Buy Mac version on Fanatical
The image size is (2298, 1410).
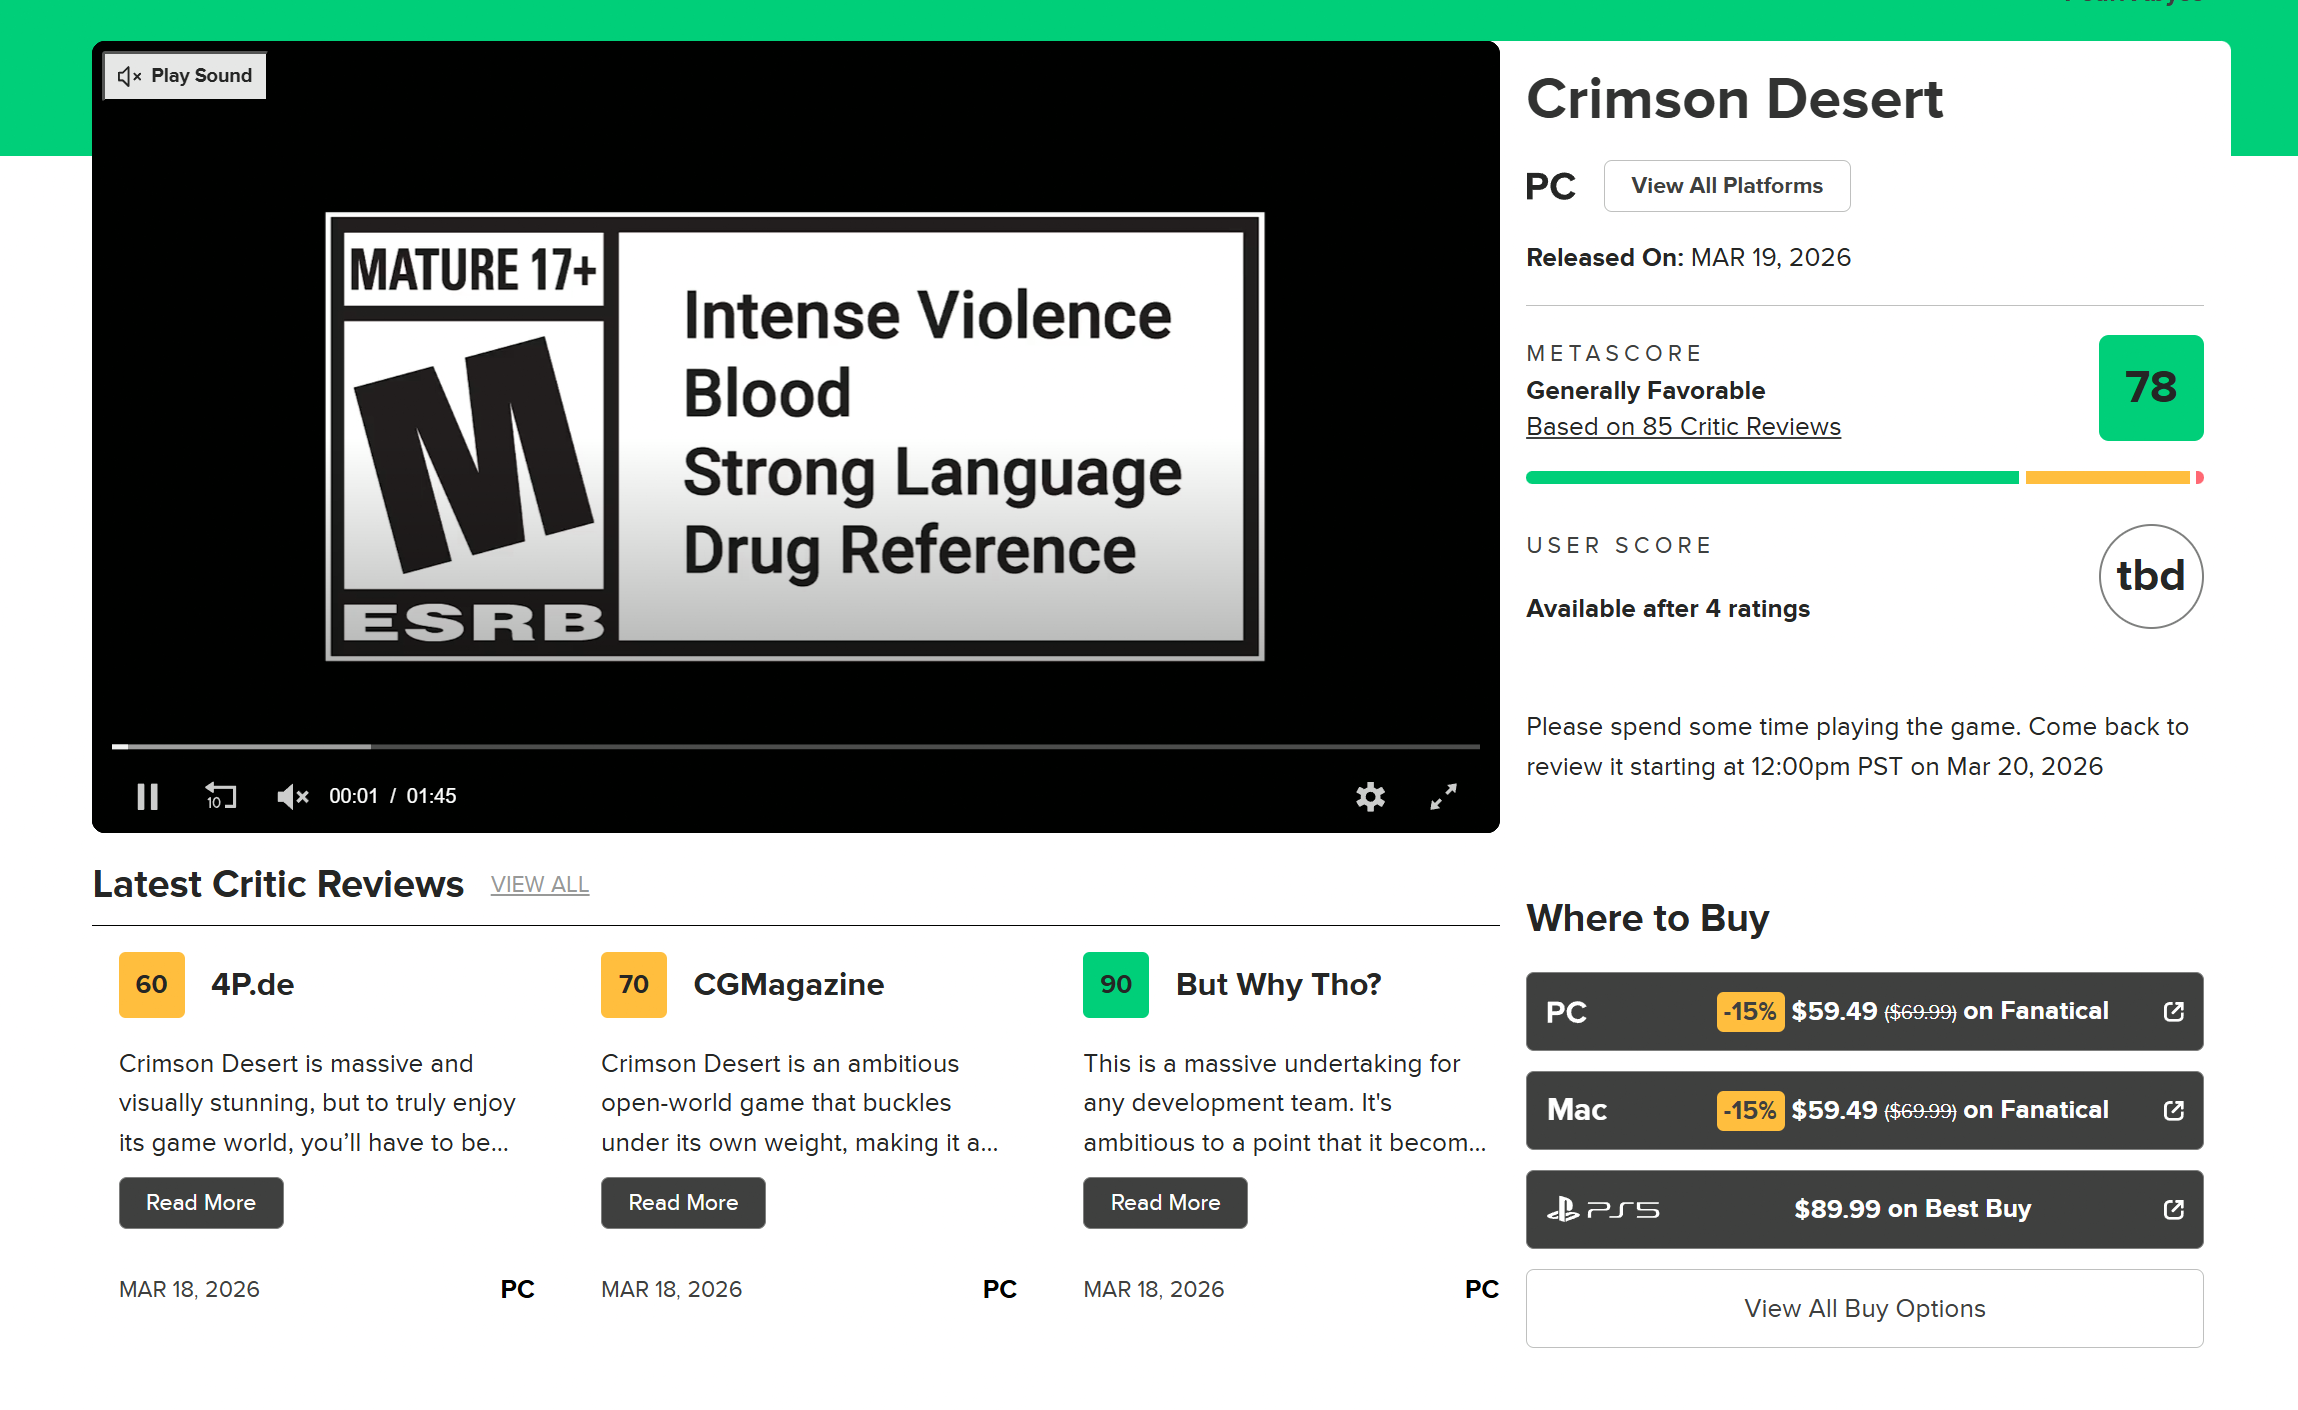click(x=1865, y=1111)
